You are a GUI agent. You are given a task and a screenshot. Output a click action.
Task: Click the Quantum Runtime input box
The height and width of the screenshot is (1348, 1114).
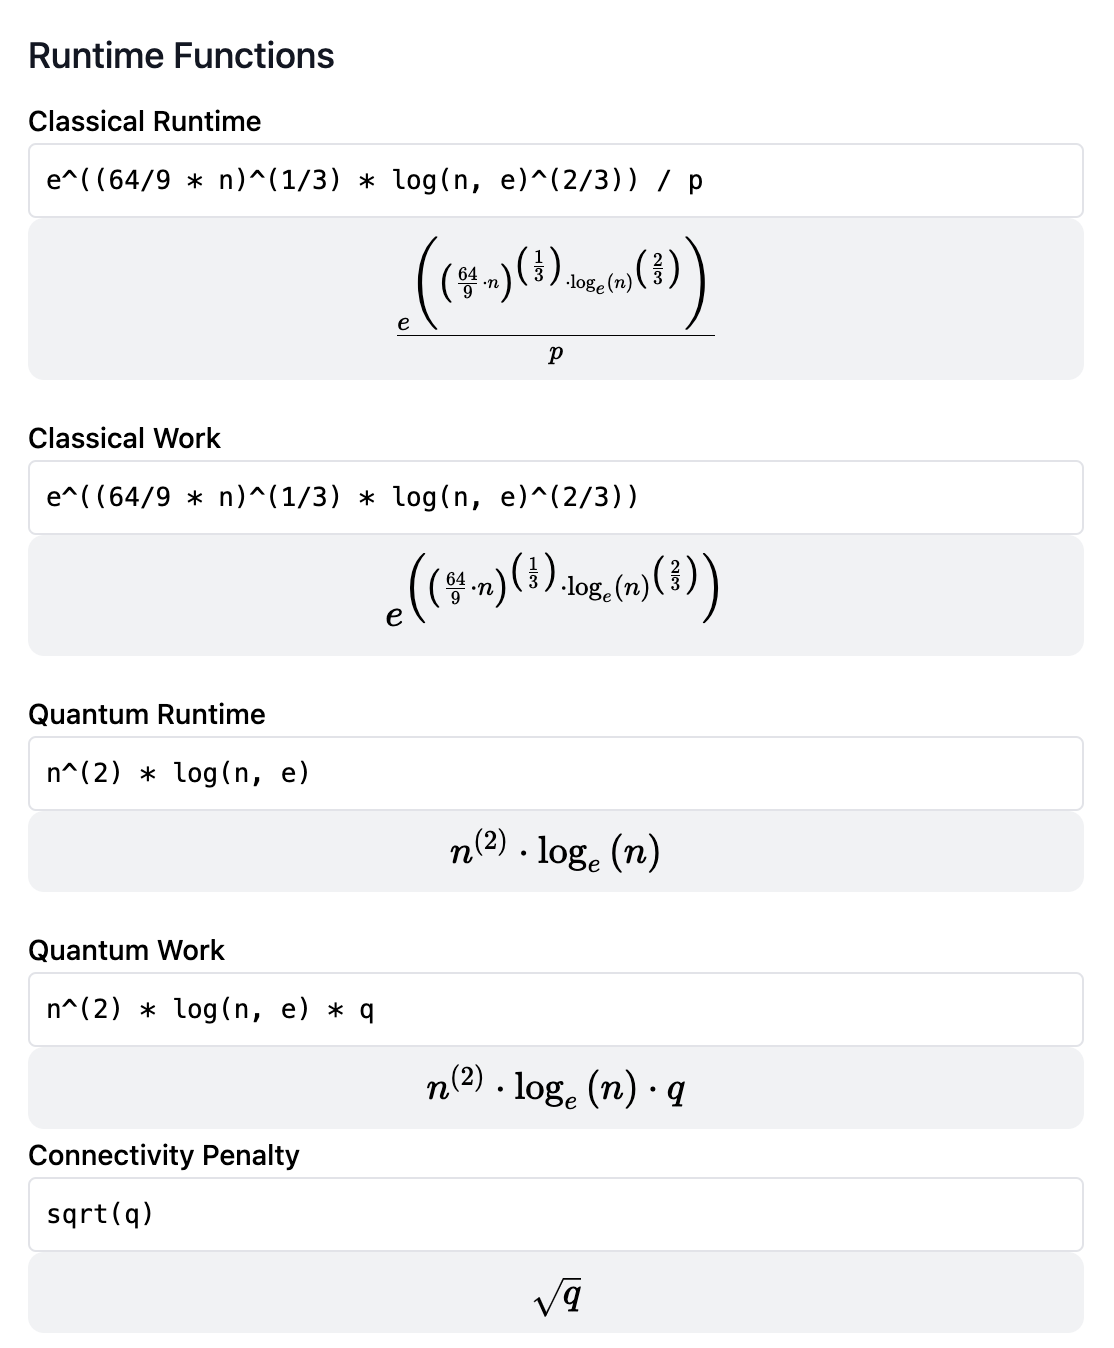[x=555, y=774]
